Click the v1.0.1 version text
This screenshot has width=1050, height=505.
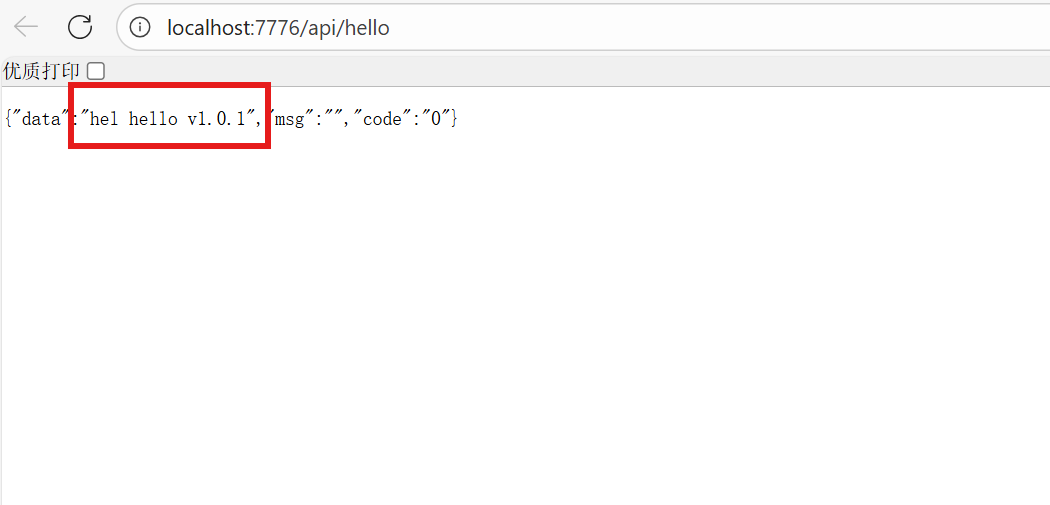point(216,119)
